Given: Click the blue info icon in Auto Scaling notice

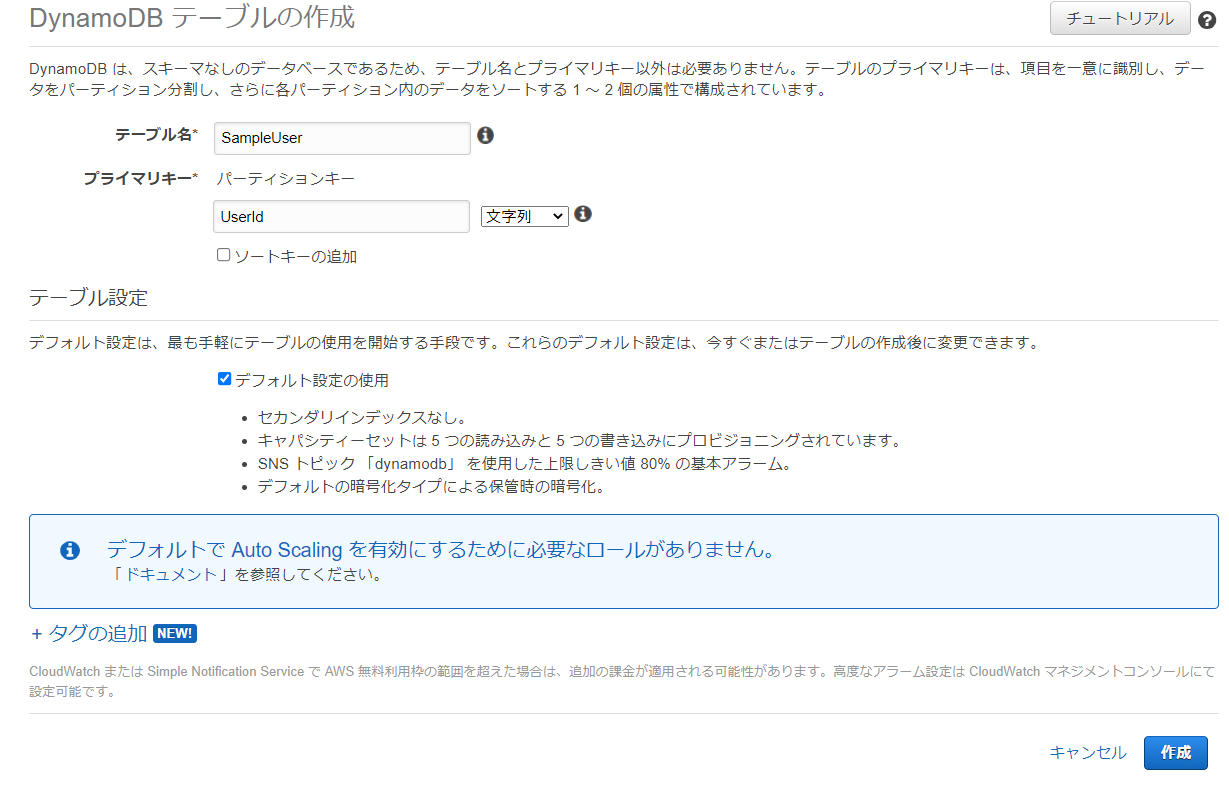Looking at the screenshot, I should (x=69, y=550).
